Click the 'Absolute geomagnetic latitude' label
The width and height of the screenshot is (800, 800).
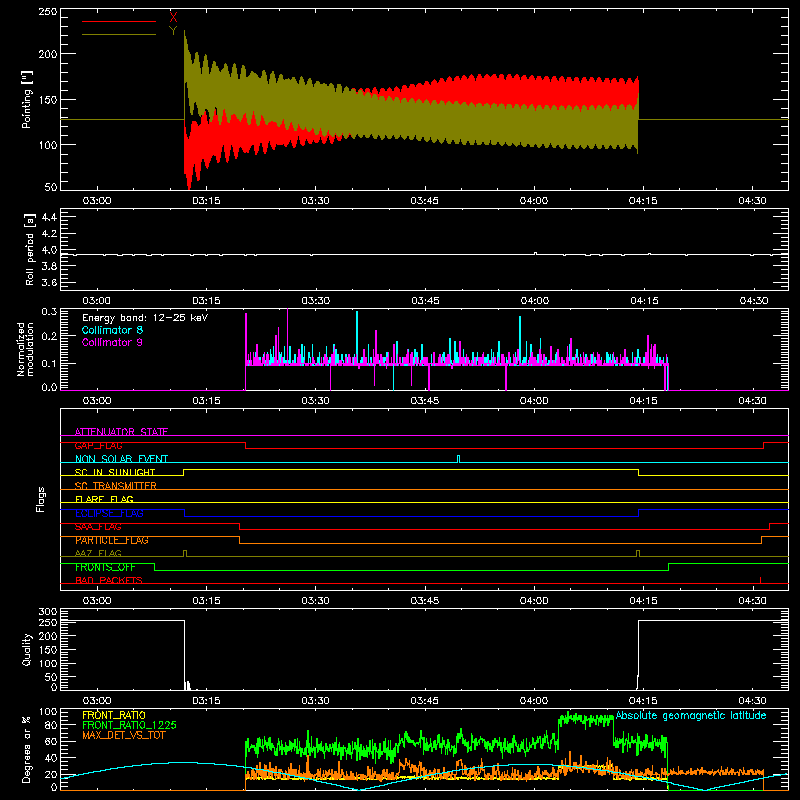point(691,715)
